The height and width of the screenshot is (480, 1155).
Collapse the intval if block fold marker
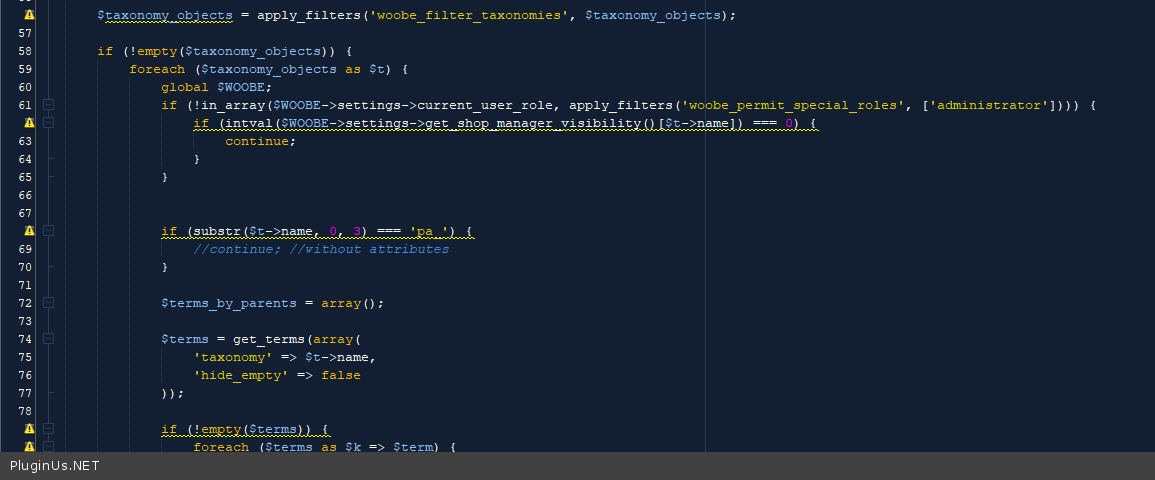coord(48,123)
